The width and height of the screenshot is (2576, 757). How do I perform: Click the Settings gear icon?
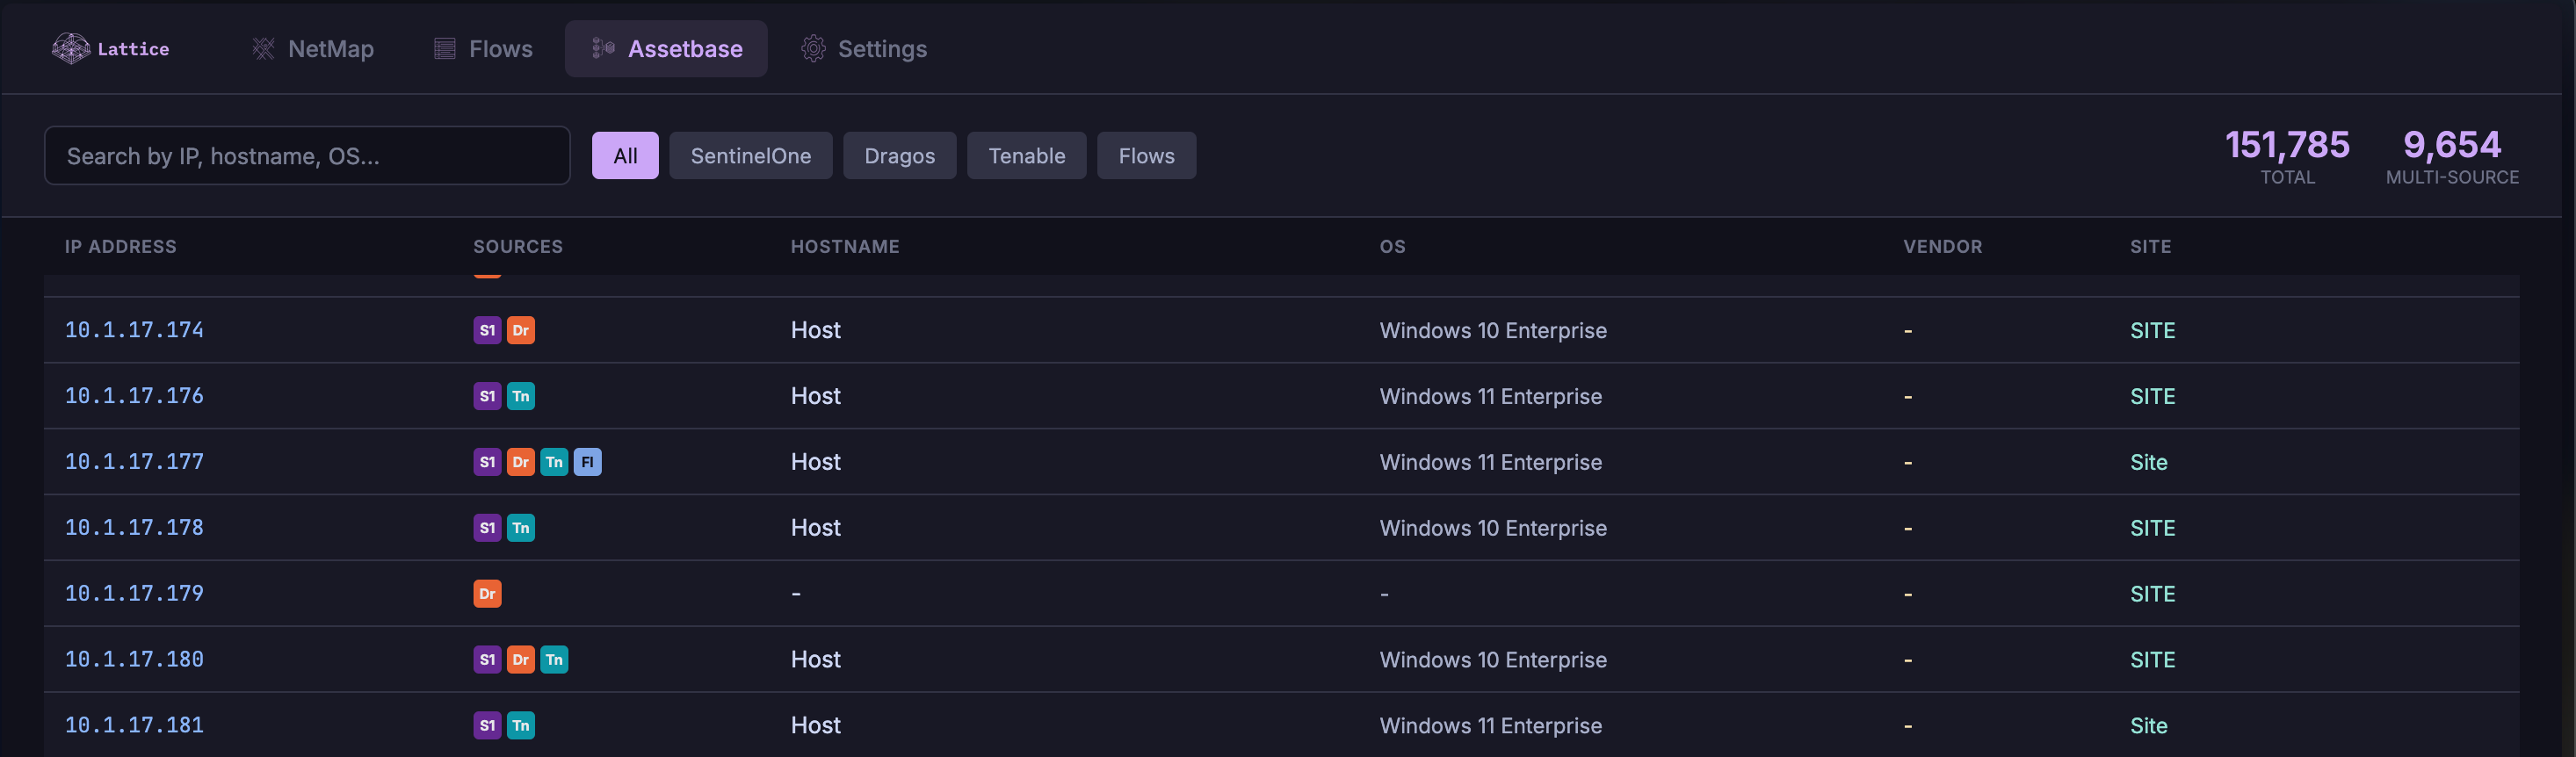click(813, 48)
